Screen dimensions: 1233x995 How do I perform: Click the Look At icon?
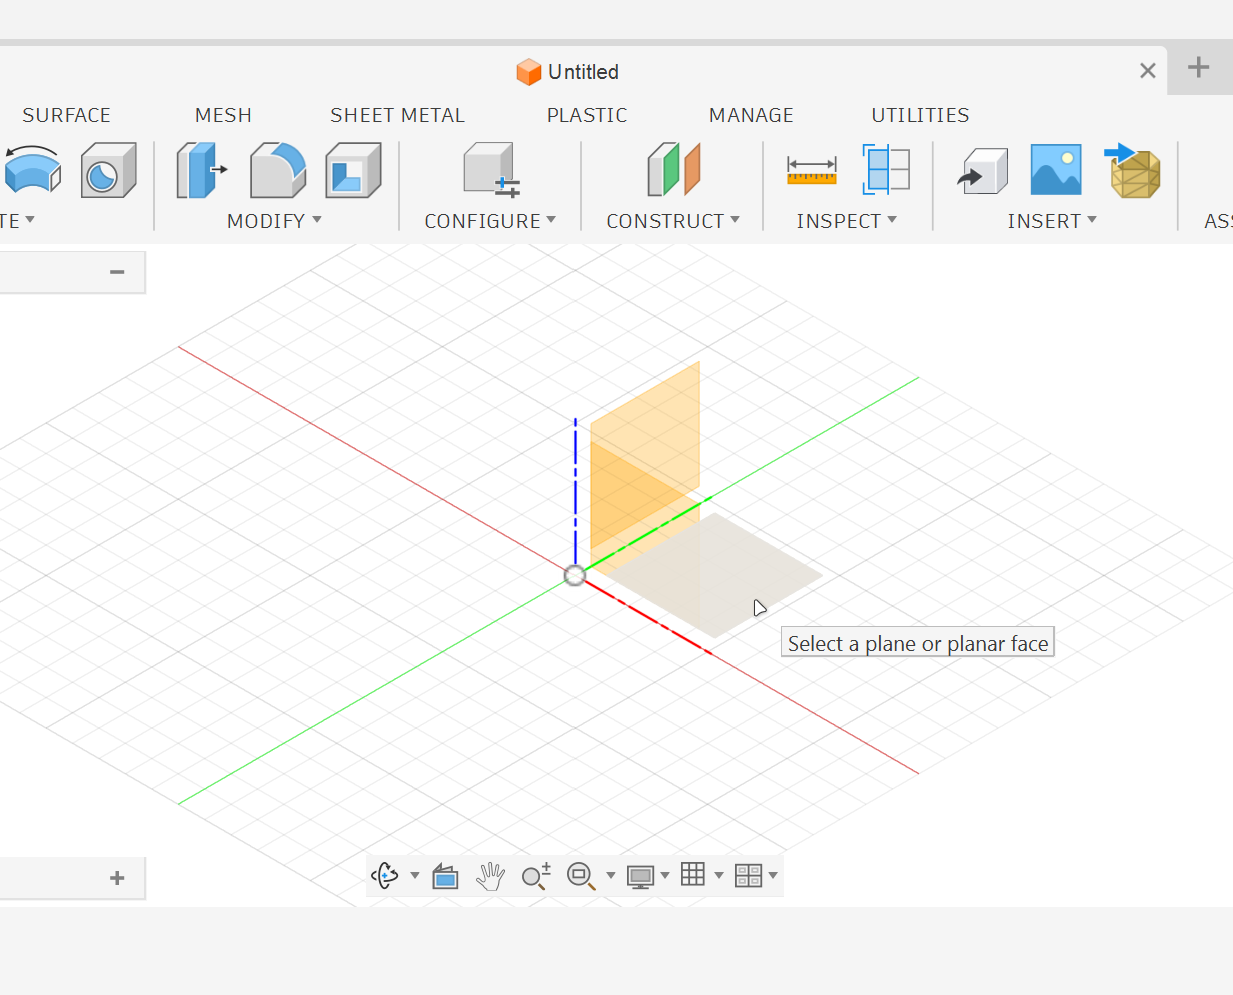click(445, 877)
